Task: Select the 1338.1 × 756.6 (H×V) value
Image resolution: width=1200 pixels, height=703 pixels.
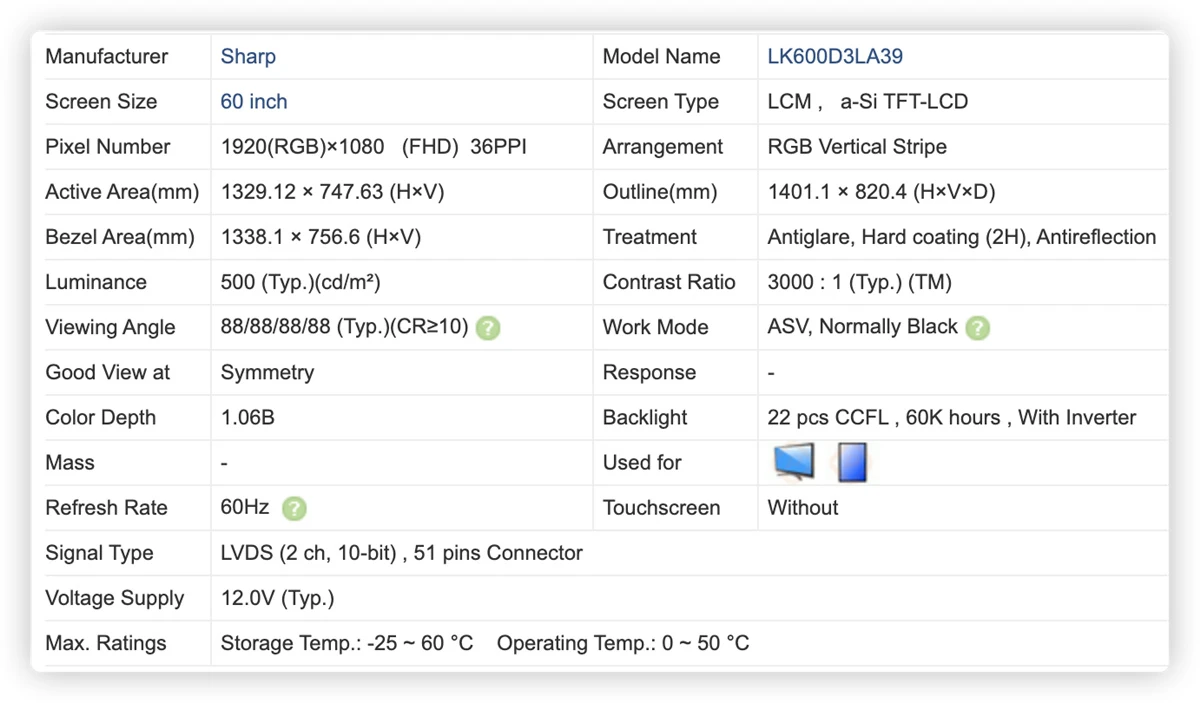Action: tap(321, 237)
